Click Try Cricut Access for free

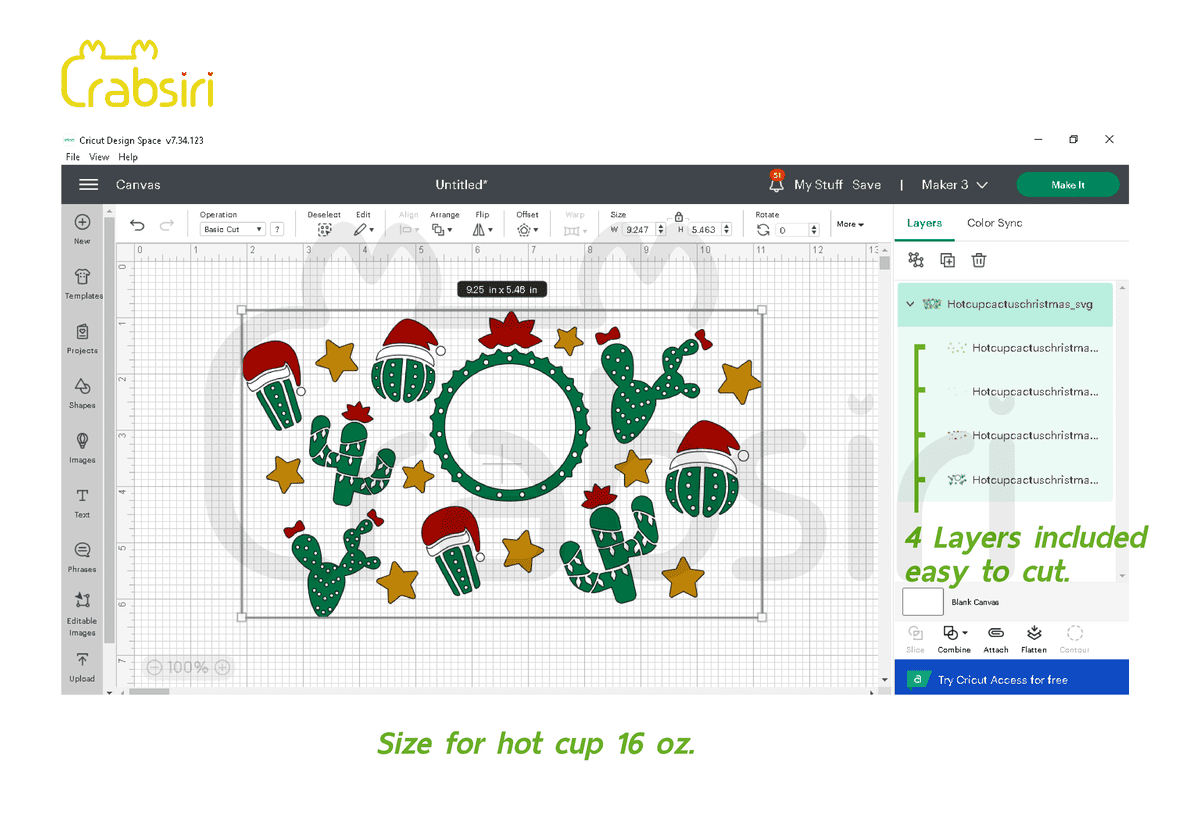1002,680
